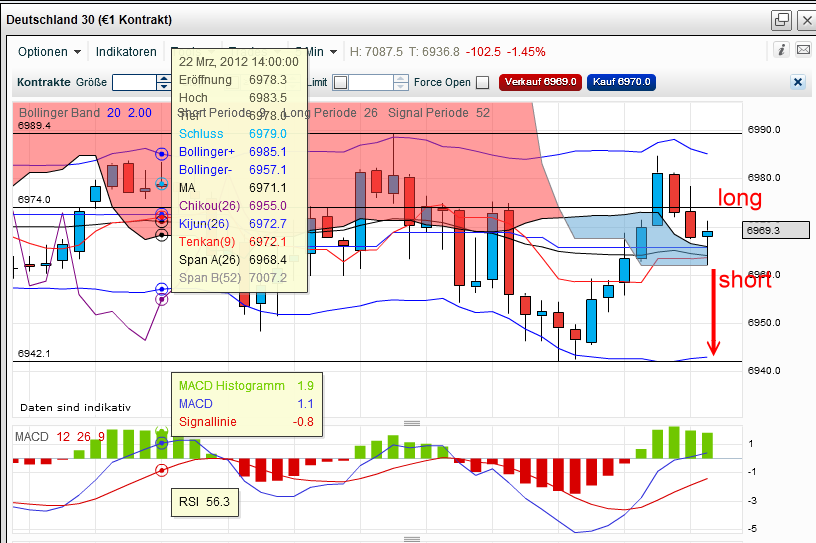Click the Bollinger Band indicator label

[x=59, y=113]
